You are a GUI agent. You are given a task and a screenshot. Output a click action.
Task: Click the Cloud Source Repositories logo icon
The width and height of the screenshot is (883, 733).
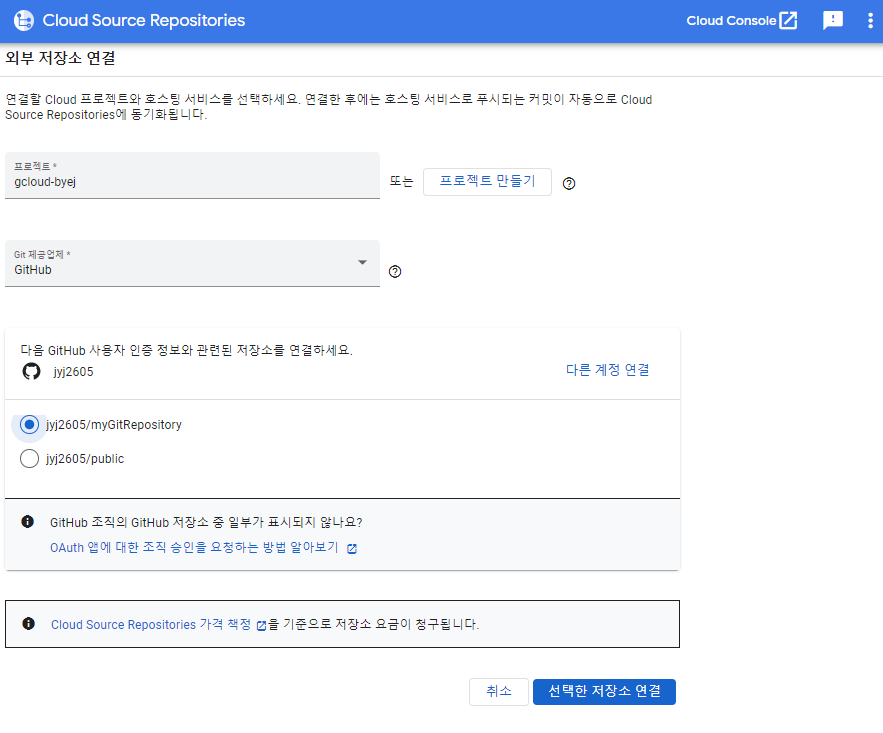[x=24, y=20]
